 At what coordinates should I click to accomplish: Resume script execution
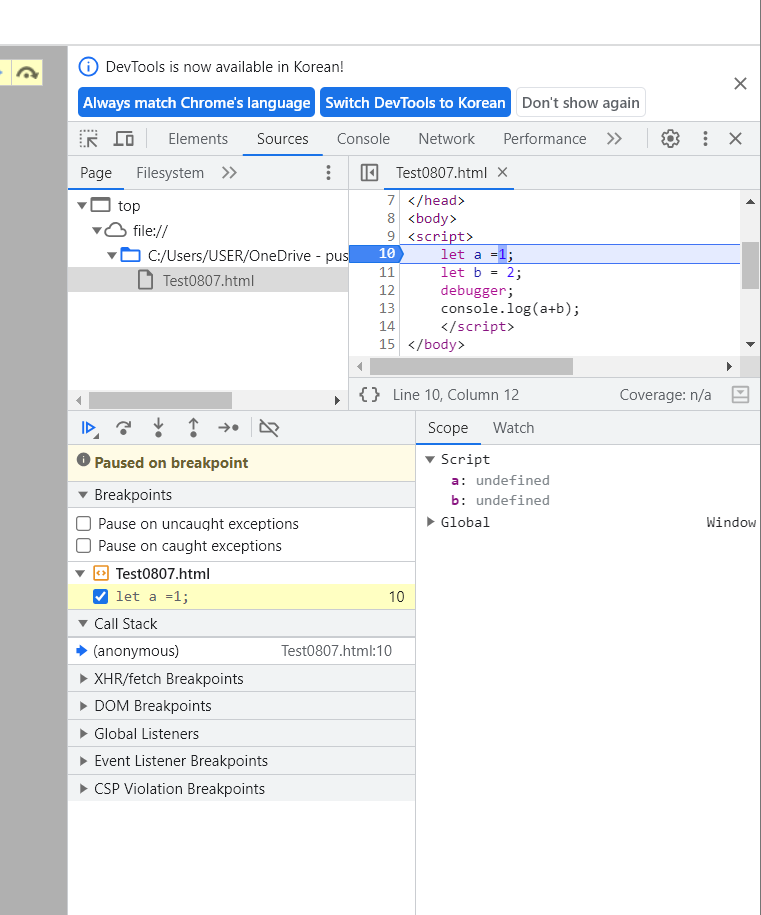89,428
